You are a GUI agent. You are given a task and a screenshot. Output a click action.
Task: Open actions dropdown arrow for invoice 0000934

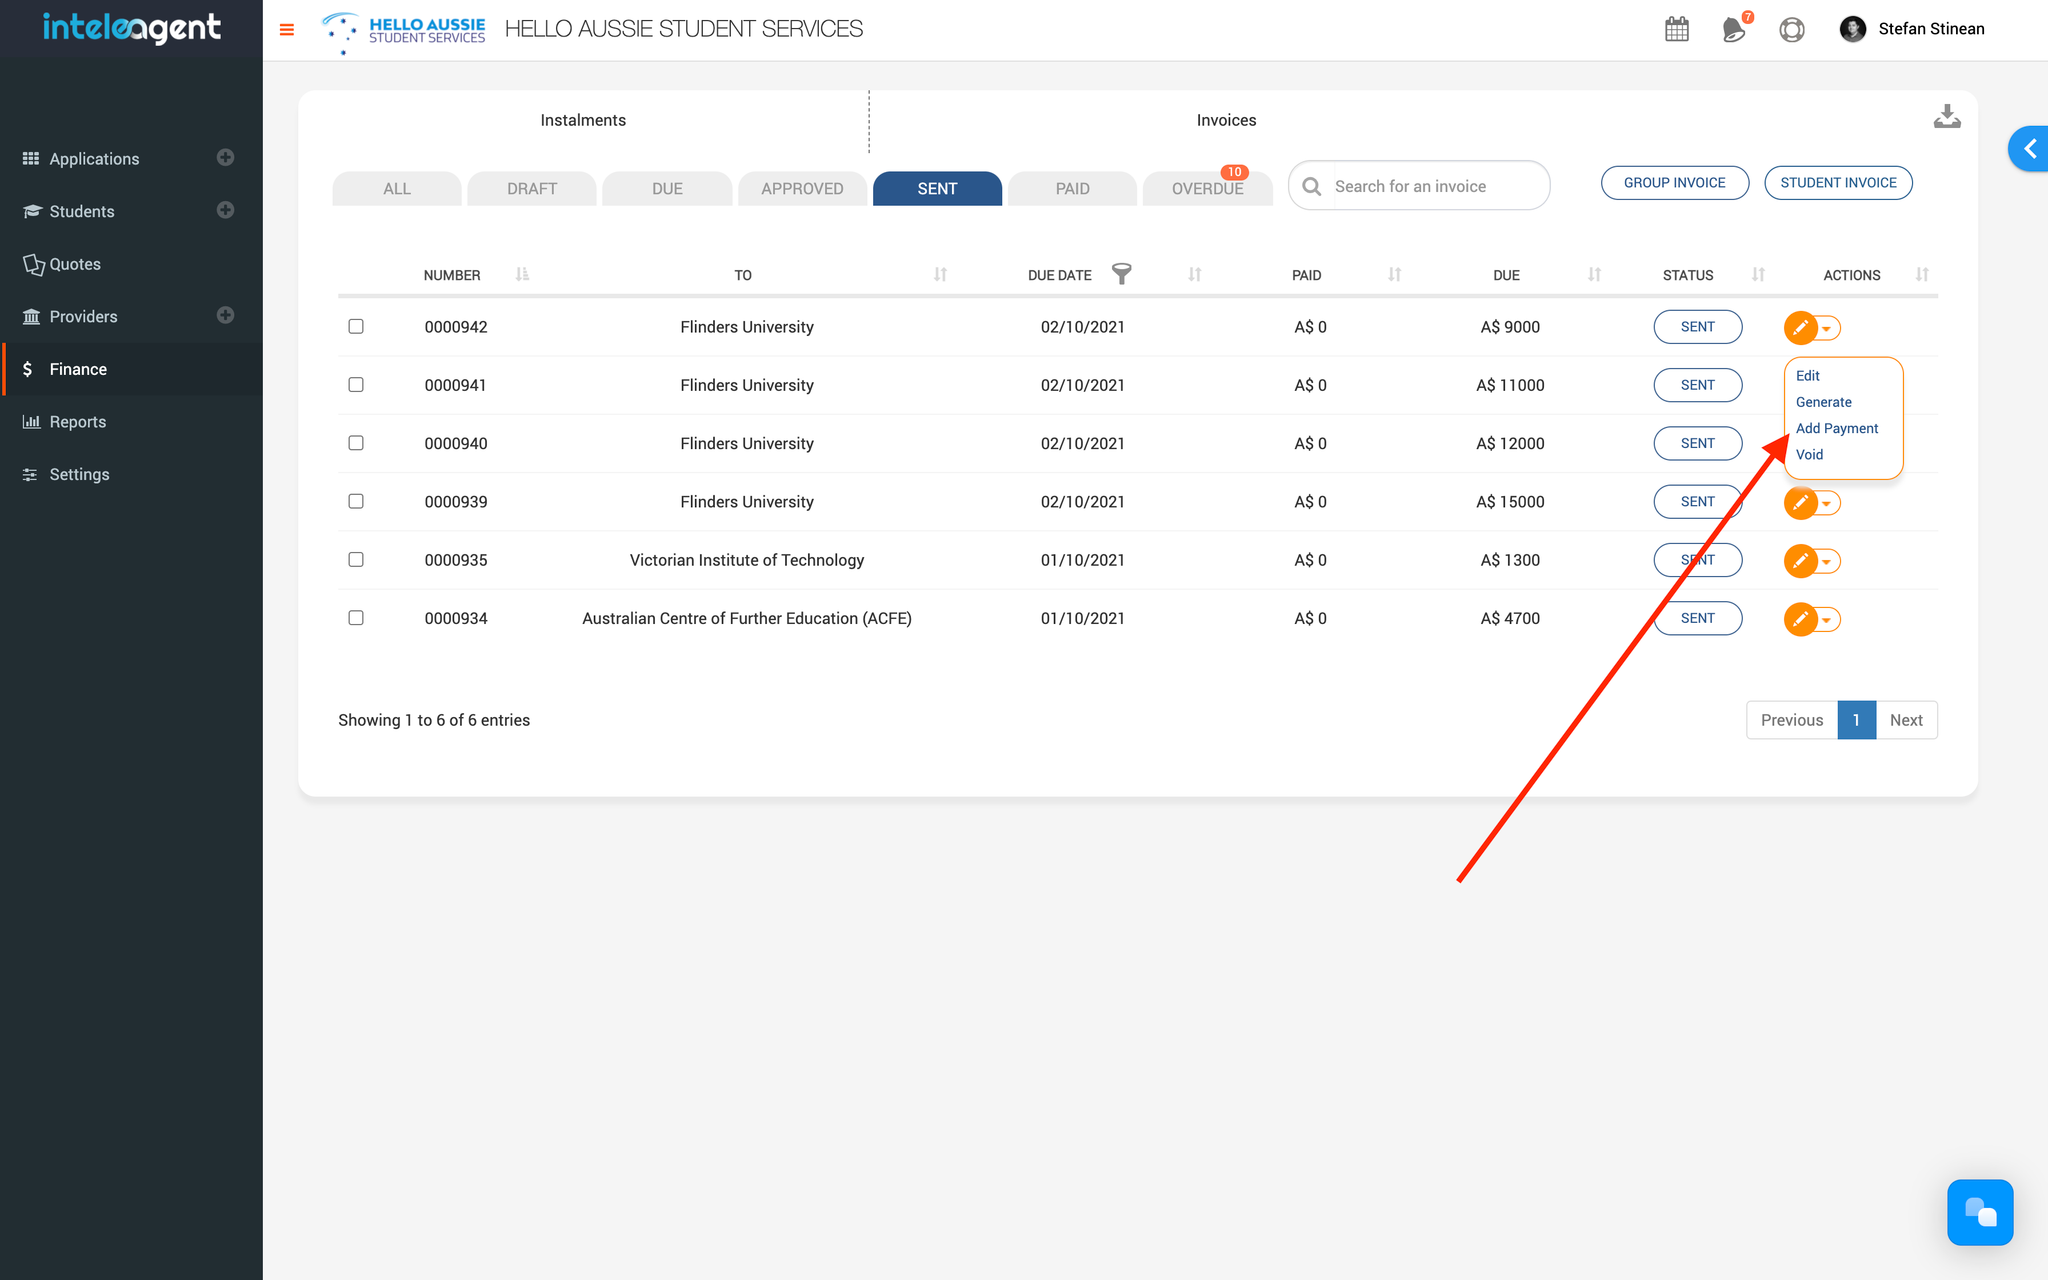click(x=1827, y=620)
